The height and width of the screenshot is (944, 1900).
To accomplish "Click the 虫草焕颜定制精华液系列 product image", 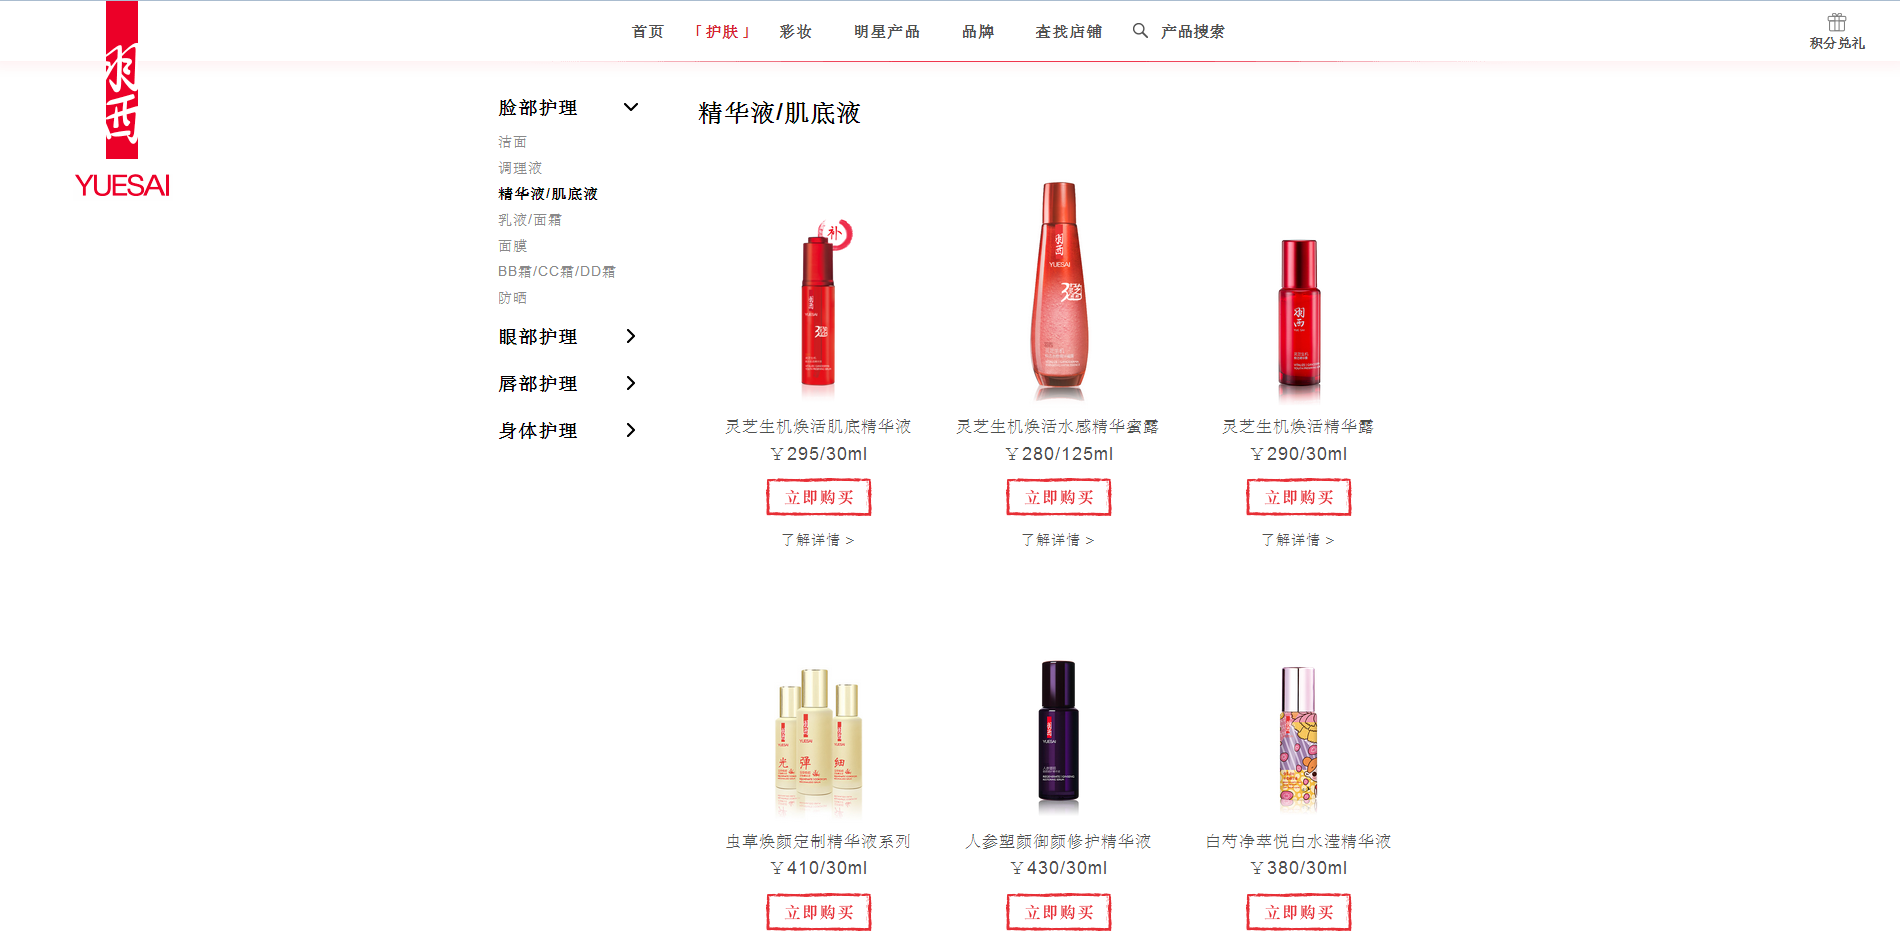I will tap(819, 742).
